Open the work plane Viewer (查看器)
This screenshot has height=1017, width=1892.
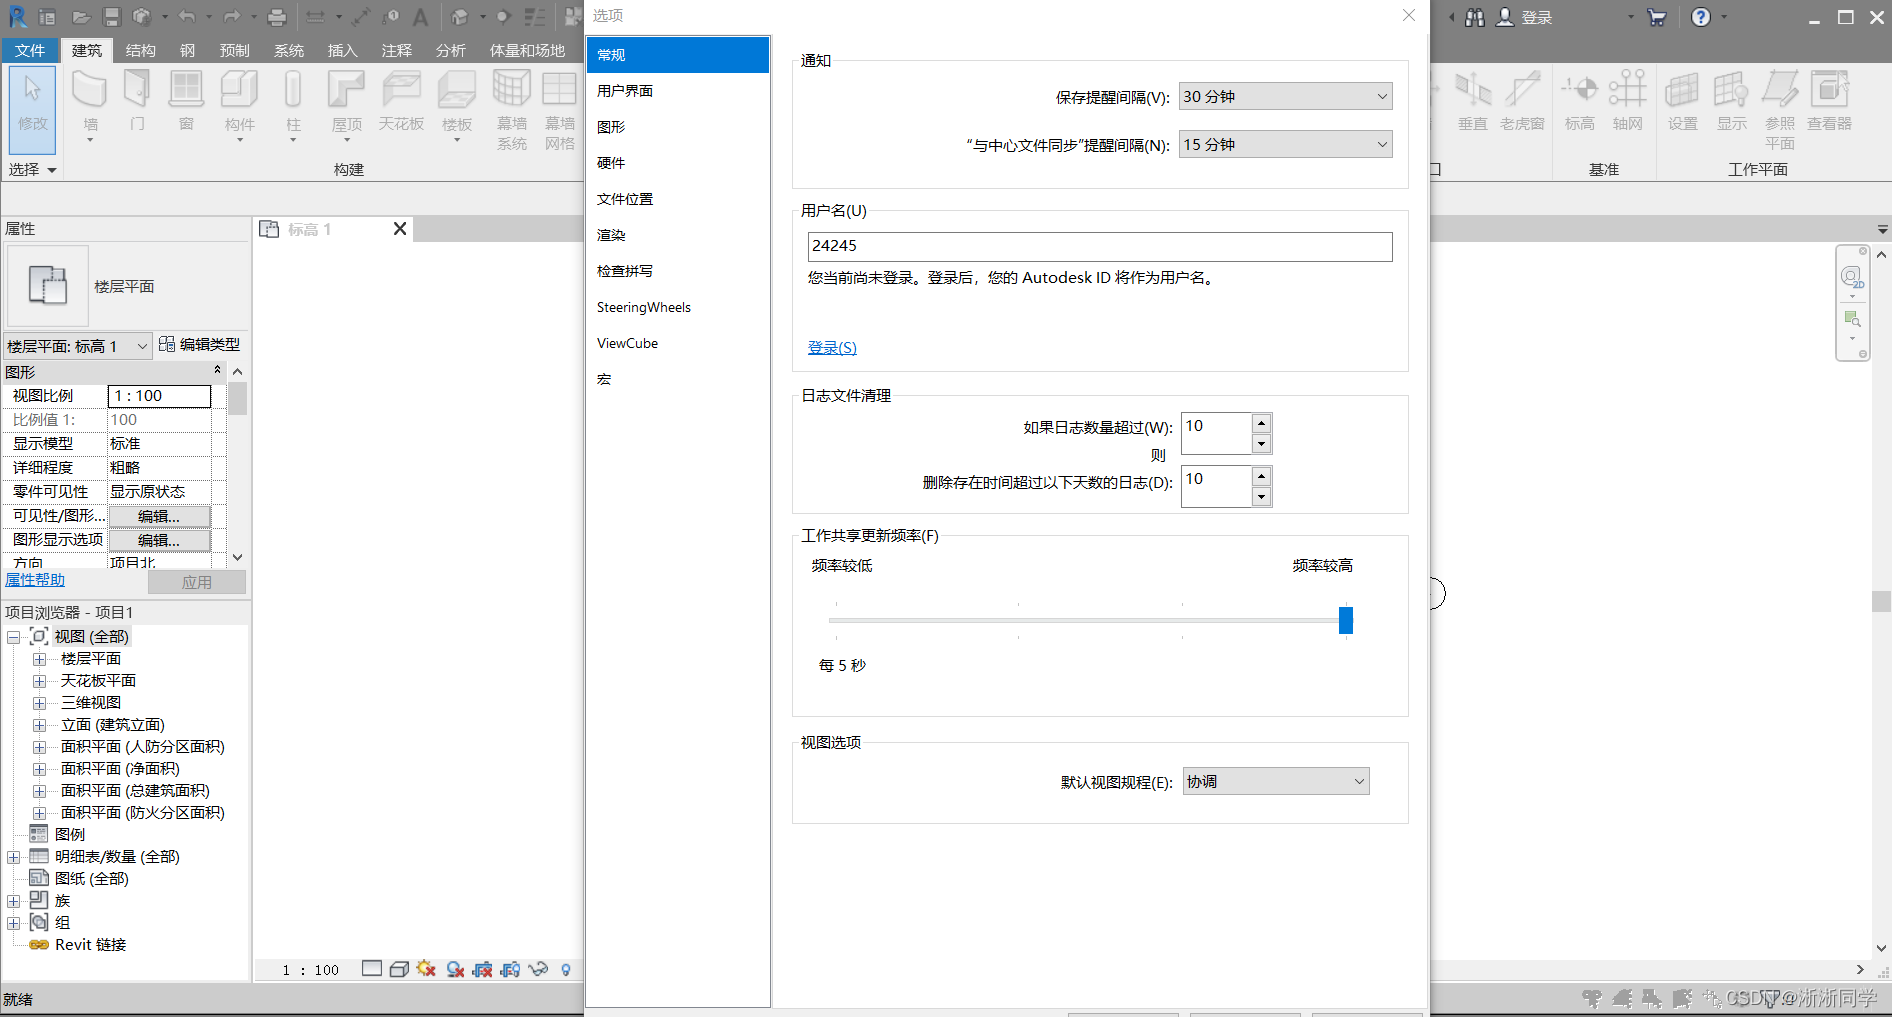click(1830, 102)
